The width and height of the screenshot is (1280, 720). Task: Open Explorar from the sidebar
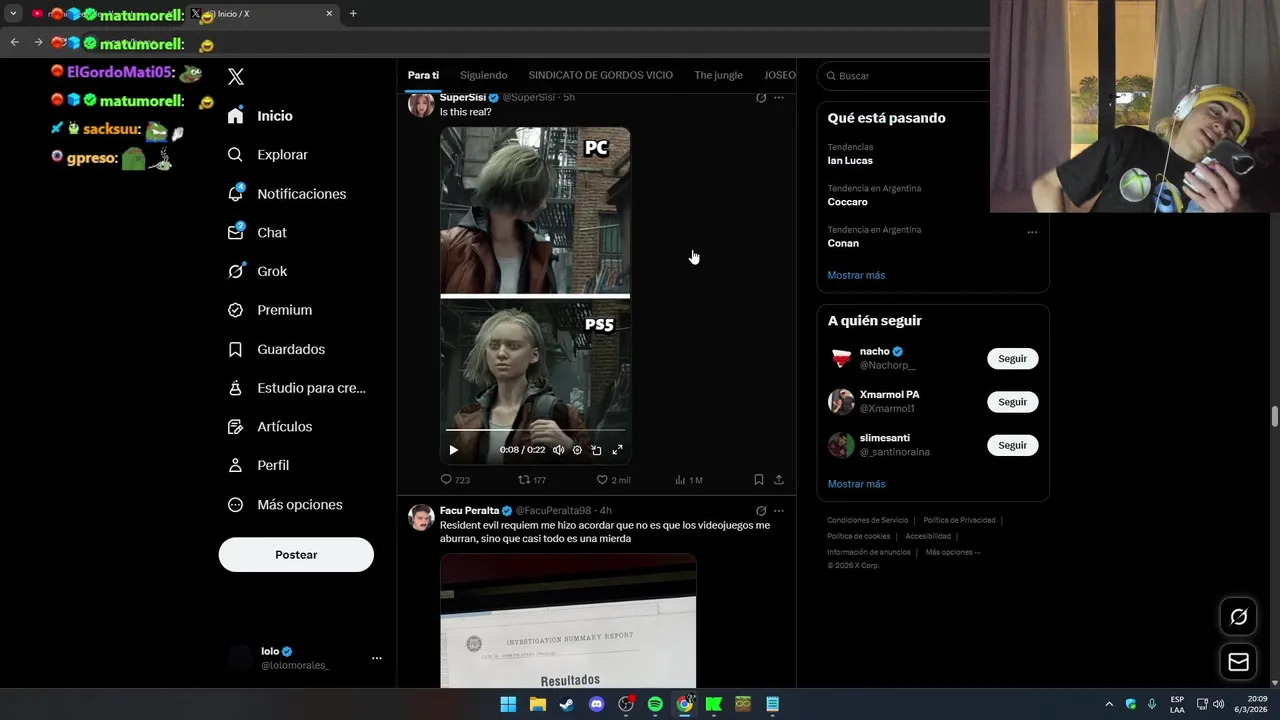pos(267,155)
